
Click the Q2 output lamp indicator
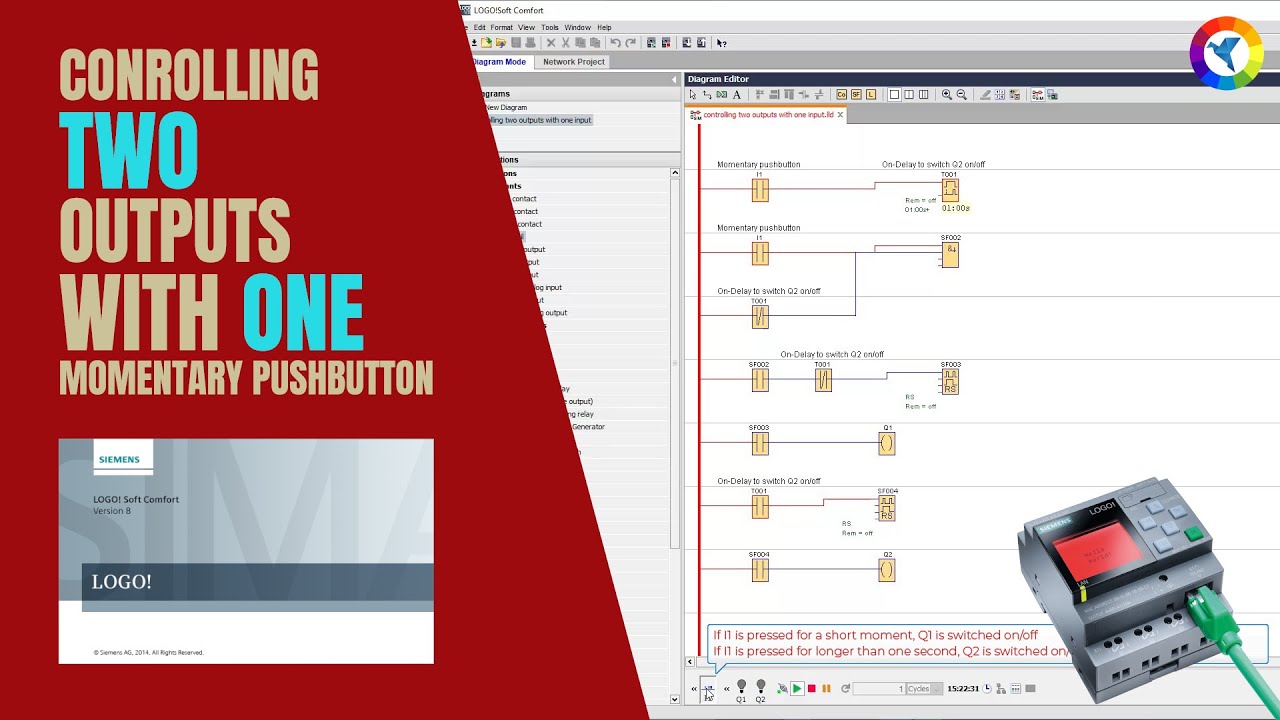(x=760, y=691)
